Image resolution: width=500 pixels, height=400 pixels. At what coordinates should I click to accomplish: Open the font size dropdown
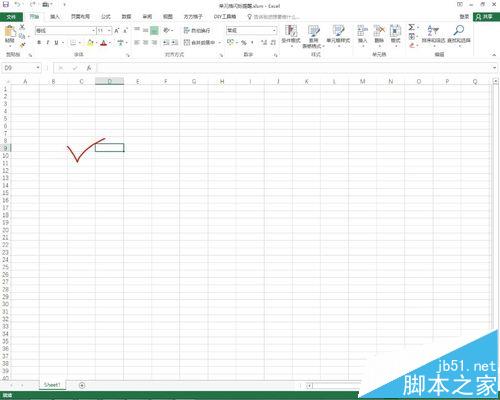[x=109, y=31]
